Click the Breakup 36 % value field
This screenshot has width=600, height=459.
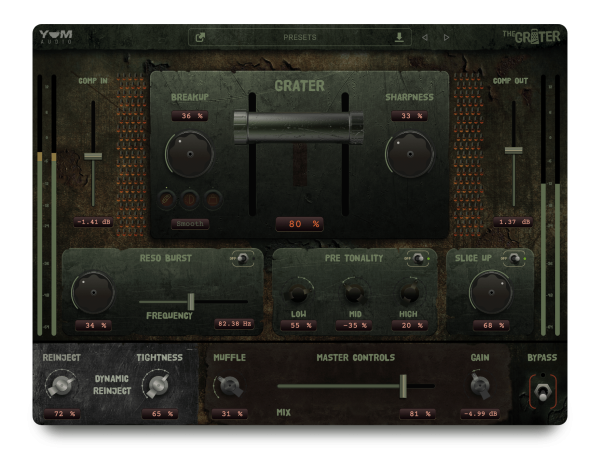(x=190, y=116)
